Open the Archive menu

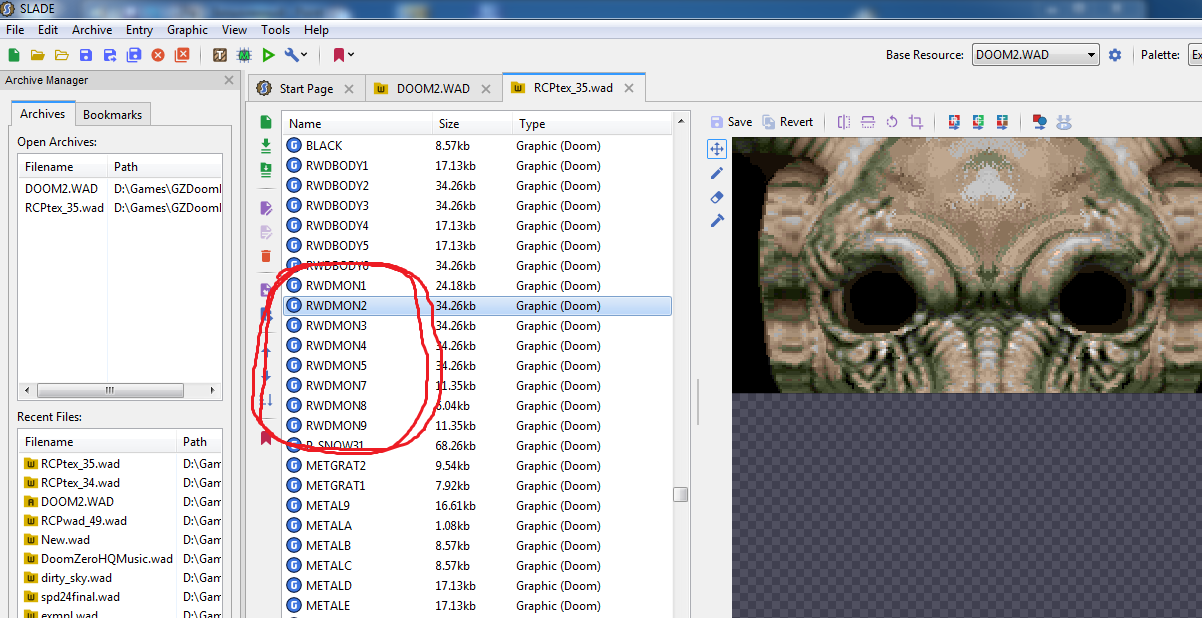pos(92,30)
